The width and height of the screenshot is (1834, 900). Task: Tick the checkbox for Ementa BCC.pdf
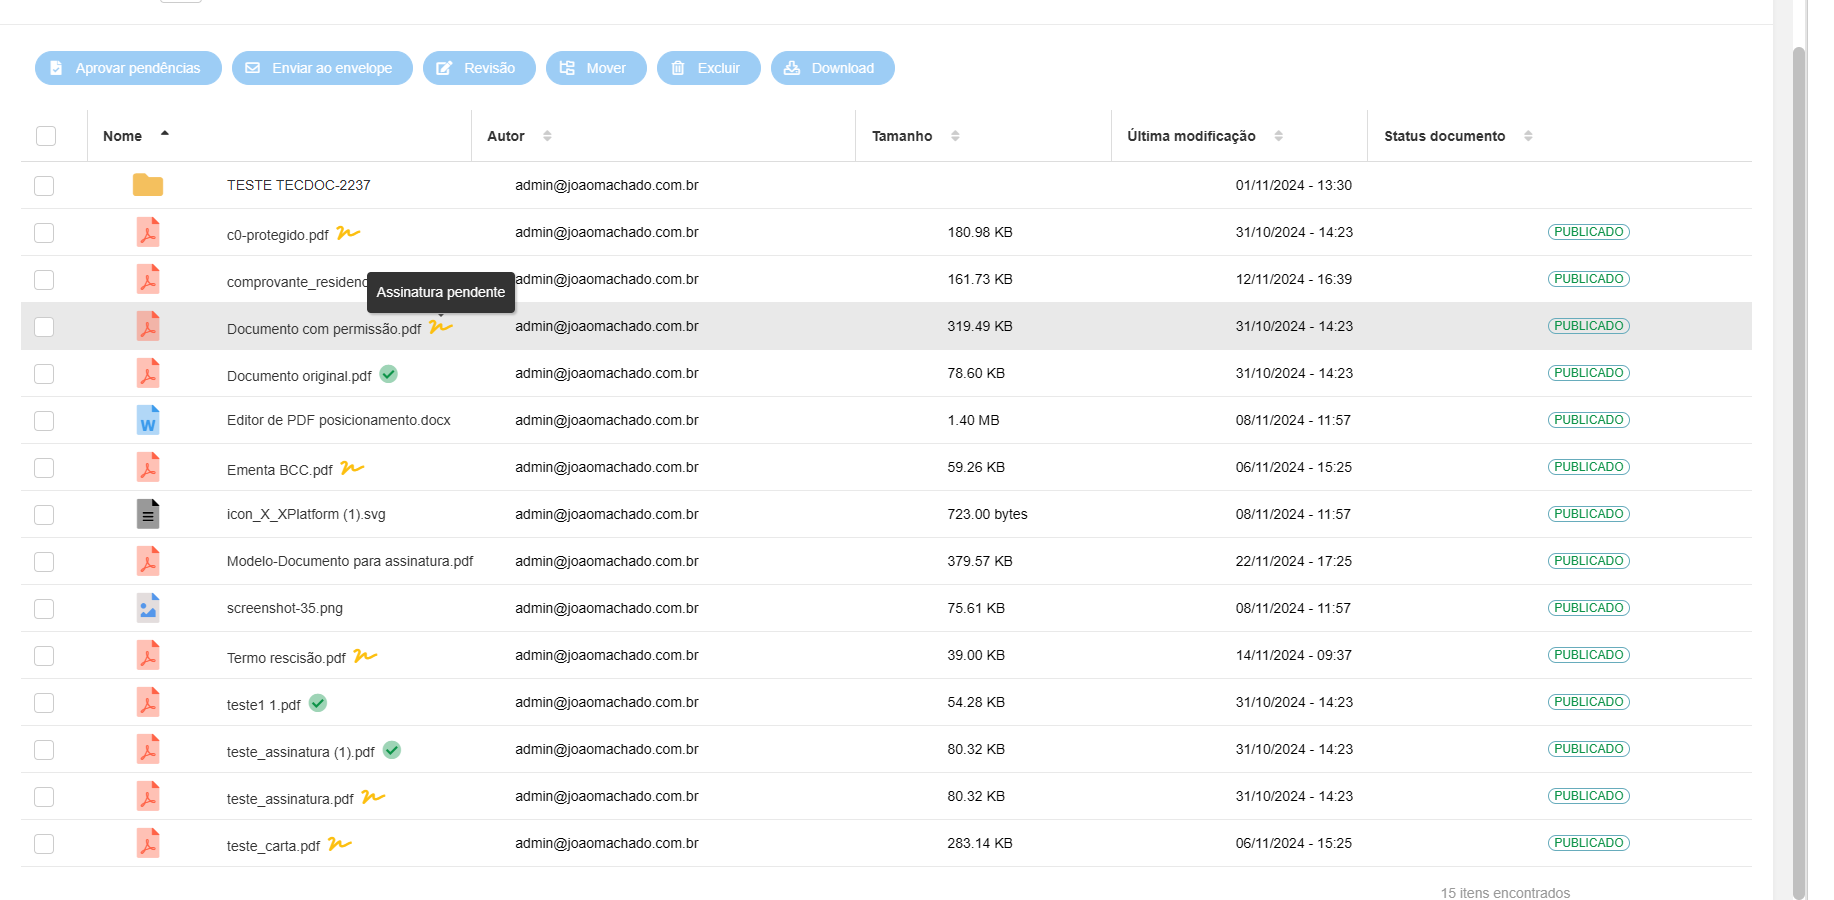[44, 468]
